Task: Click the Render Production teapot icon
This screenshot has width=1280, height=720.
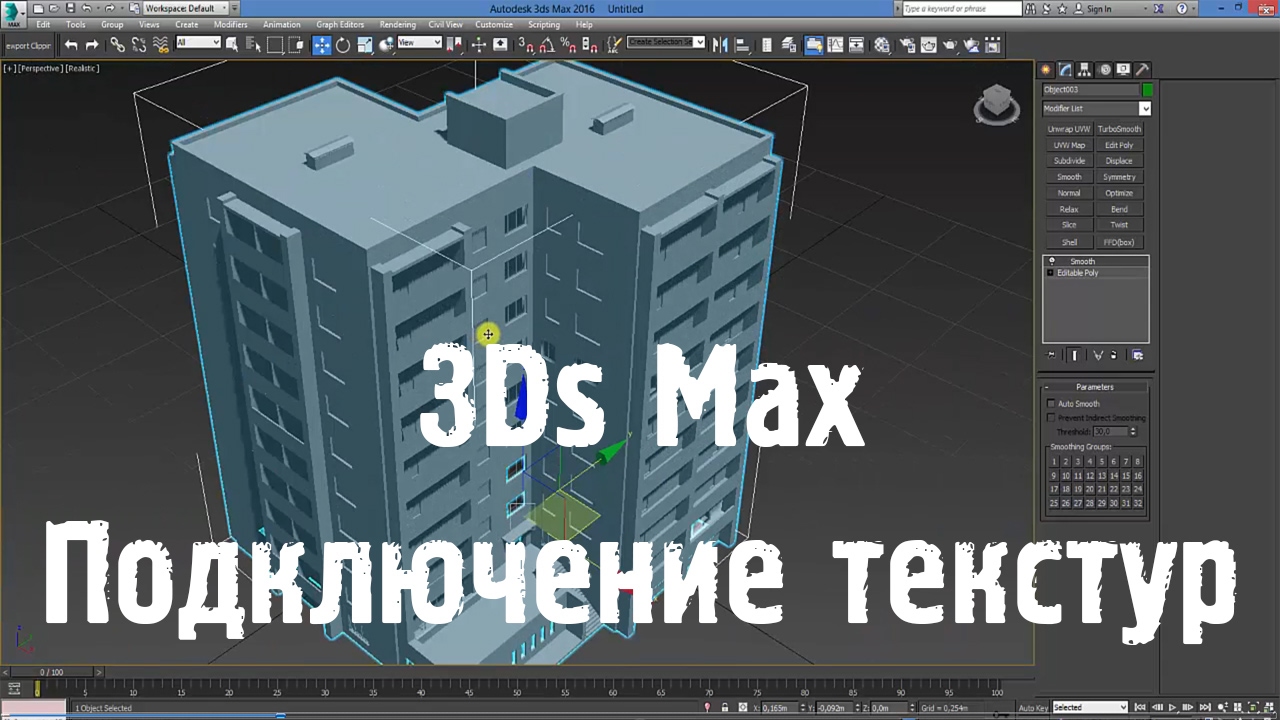Action: click(950, 45)
